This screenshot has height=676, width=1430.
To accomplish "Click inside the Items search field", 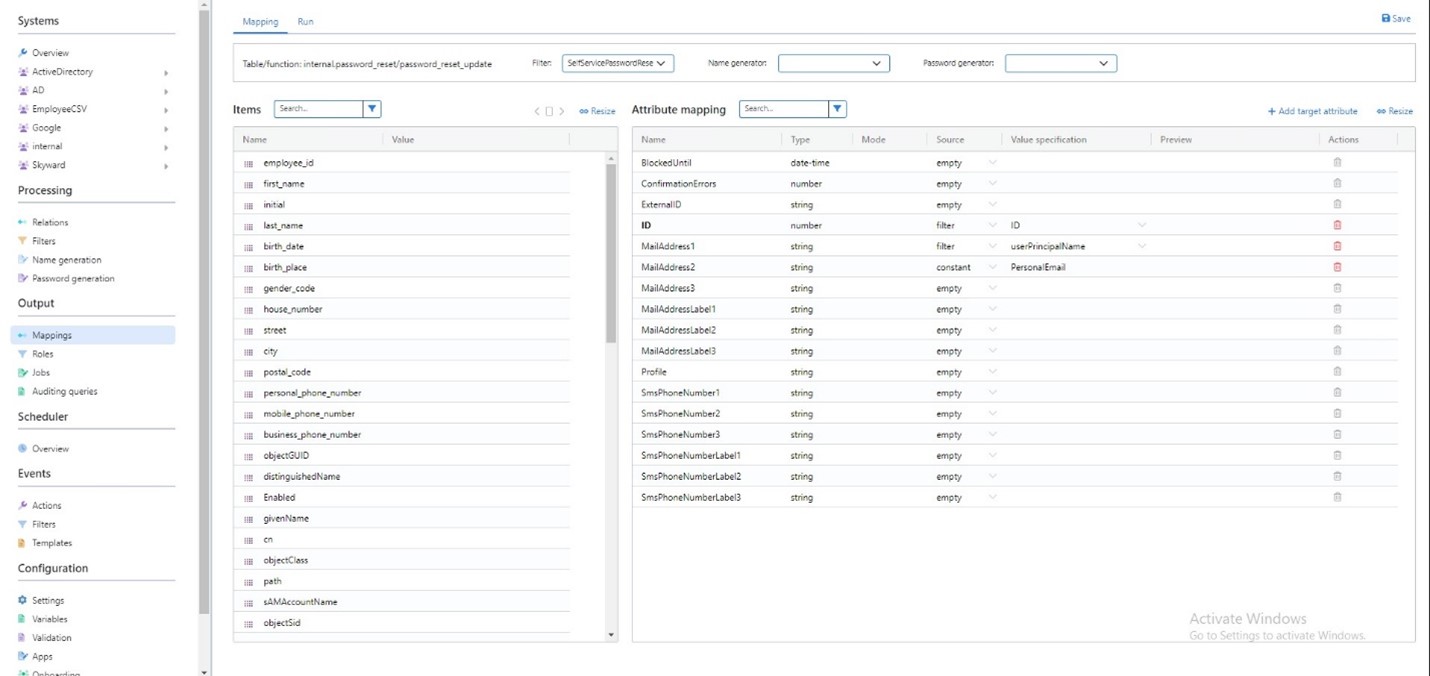I will click(x=316, y=108).
